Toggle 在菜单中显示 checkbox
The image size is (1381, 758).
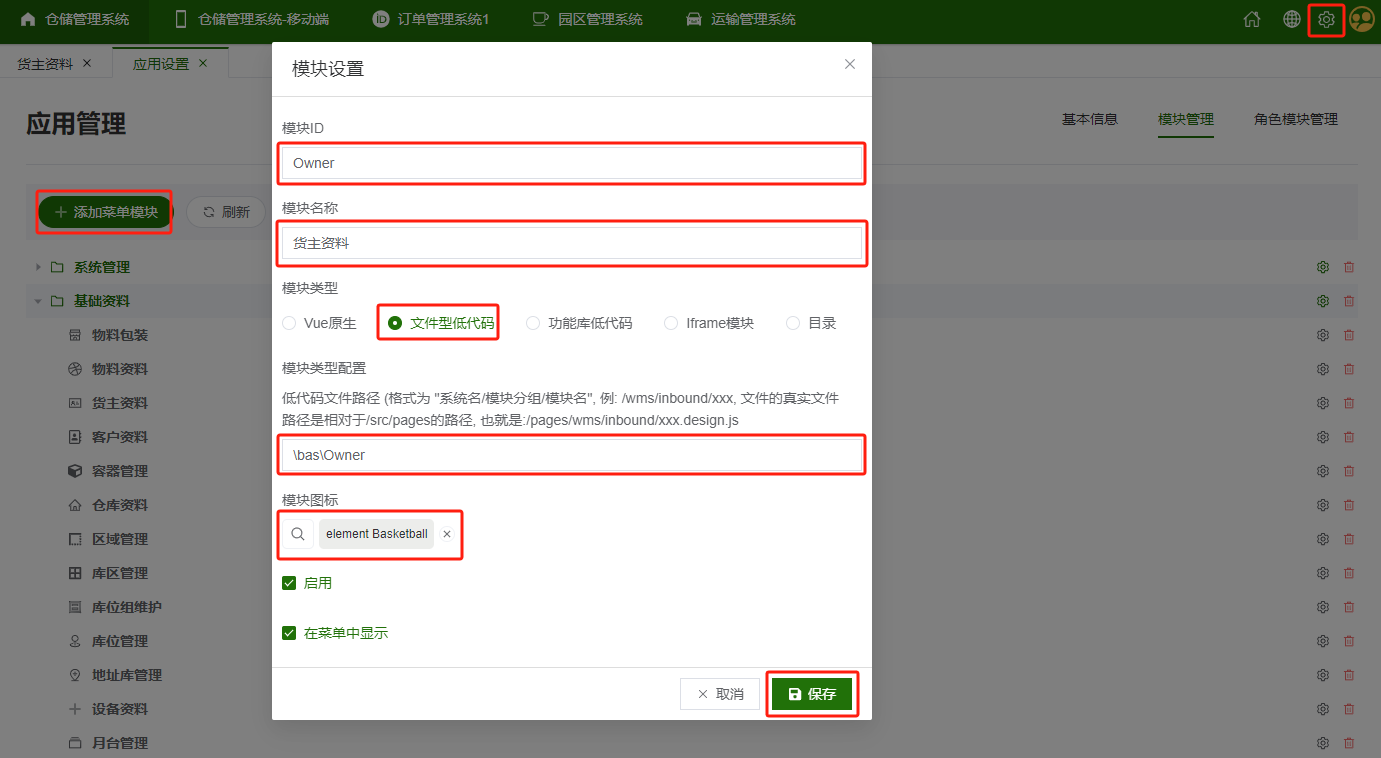click(289, 633)
